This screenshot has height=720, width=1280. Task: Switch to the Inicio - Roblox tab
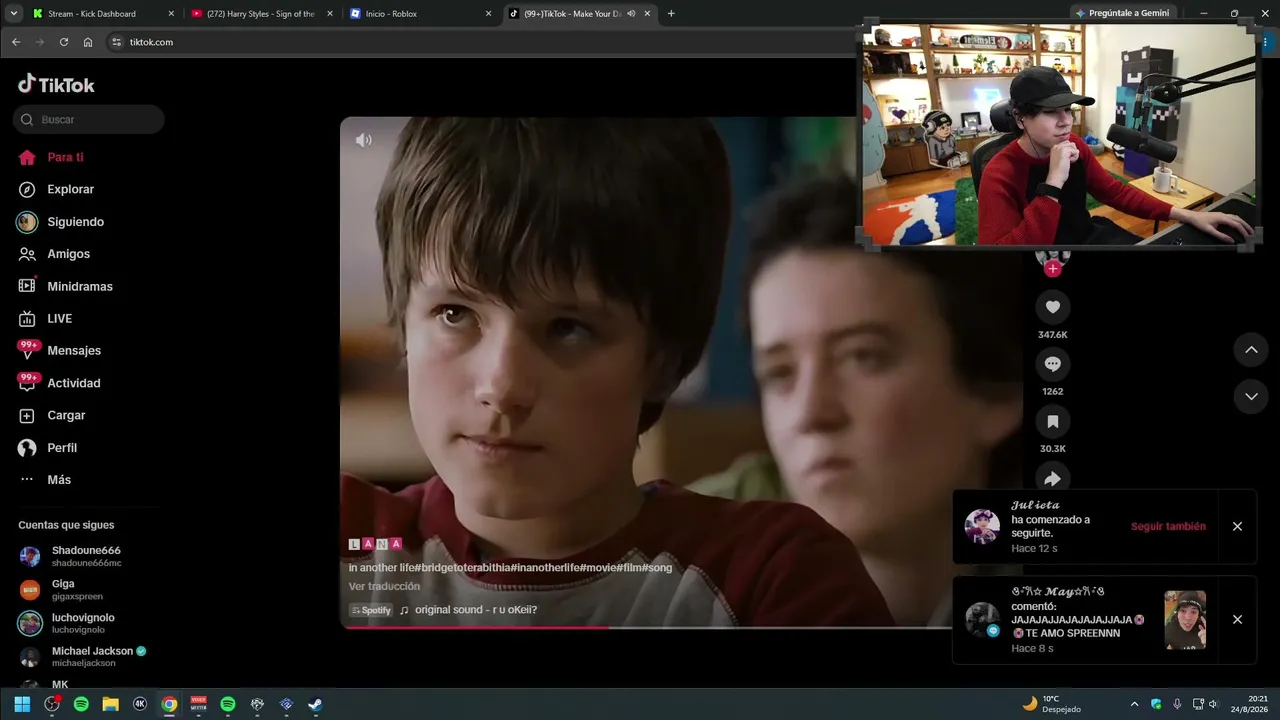pyautogui.click(x=421, y=14)
